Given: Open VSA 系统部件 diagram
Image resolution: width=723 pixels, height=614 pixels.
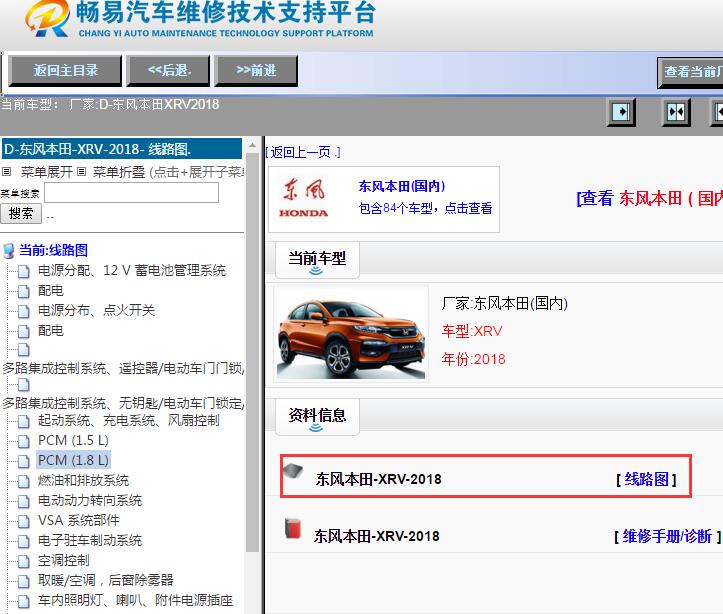Looking at the screenshot, I should 78,520.
